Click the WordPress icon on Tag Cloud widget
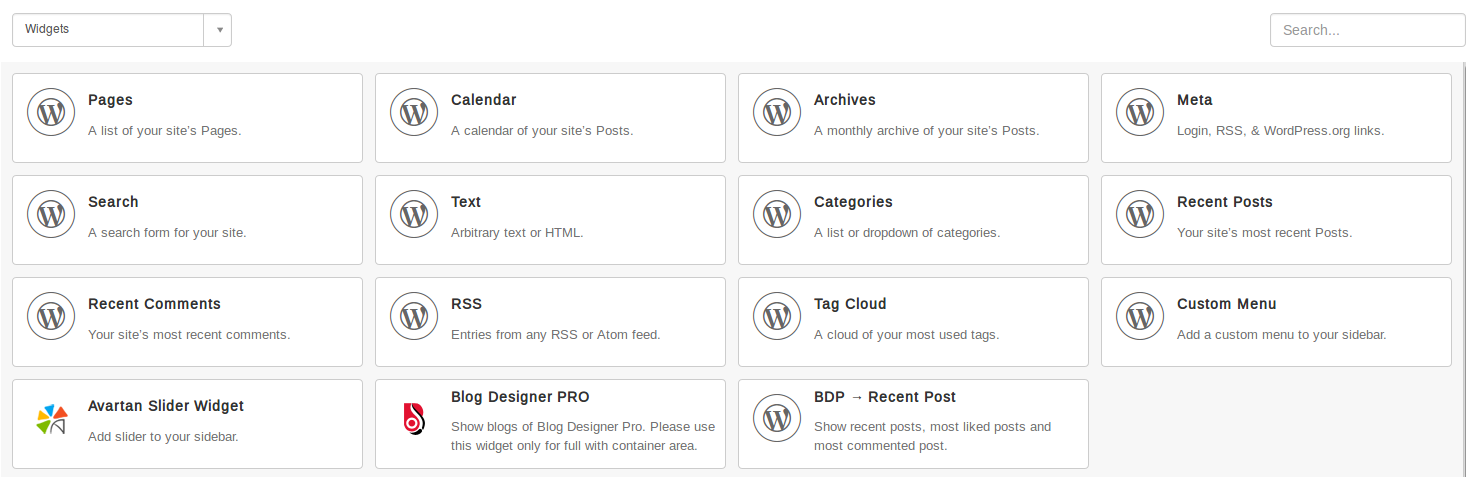The image size is (1466, 477). (x=777, y=316)
